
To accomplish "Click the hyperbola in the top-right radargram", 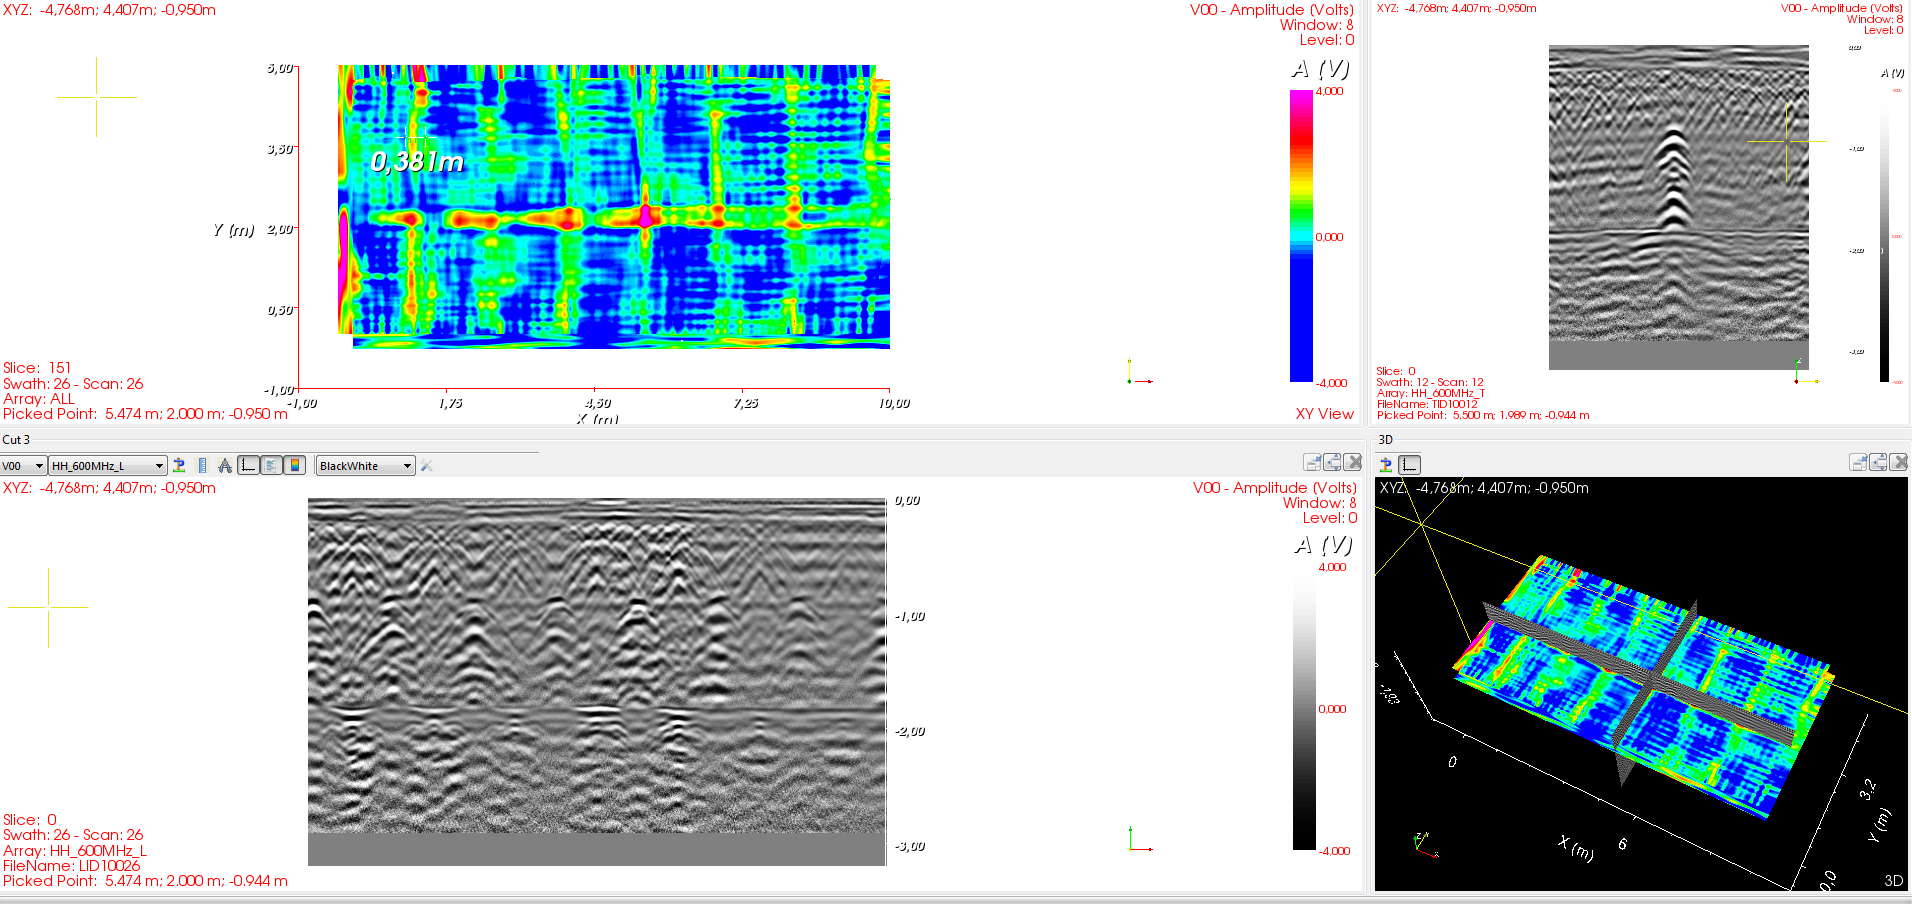I will 1673,178.
